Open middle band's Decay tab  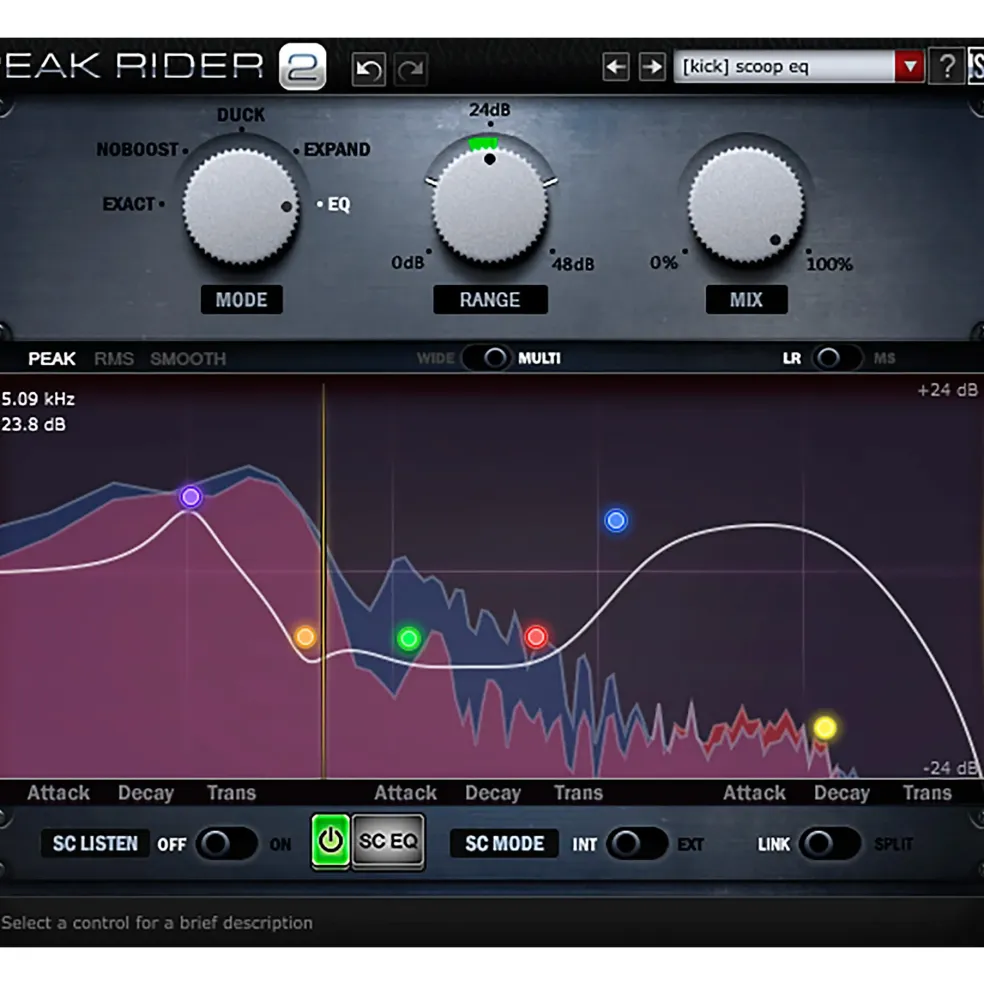coord(493,793)
